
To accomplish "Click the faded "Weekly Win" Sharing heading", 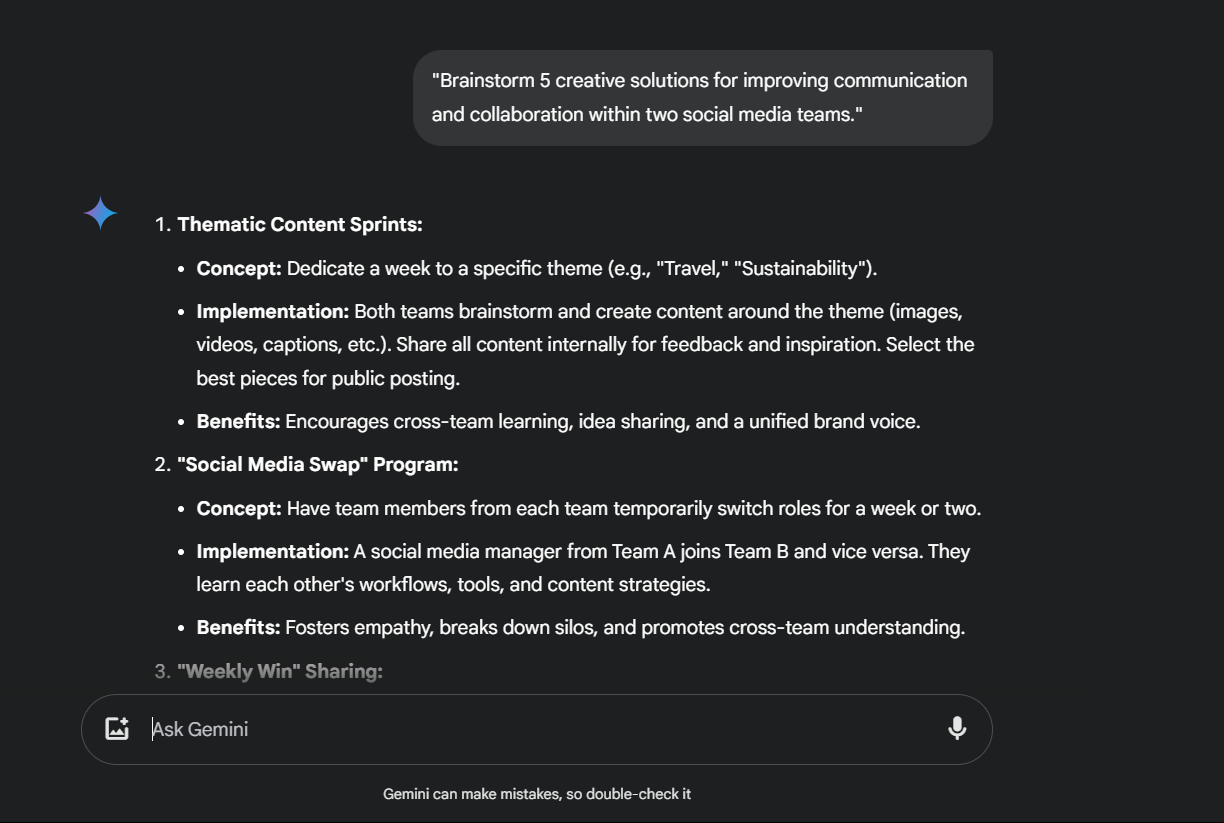I will pyautogui.click(x=280, y=671).
